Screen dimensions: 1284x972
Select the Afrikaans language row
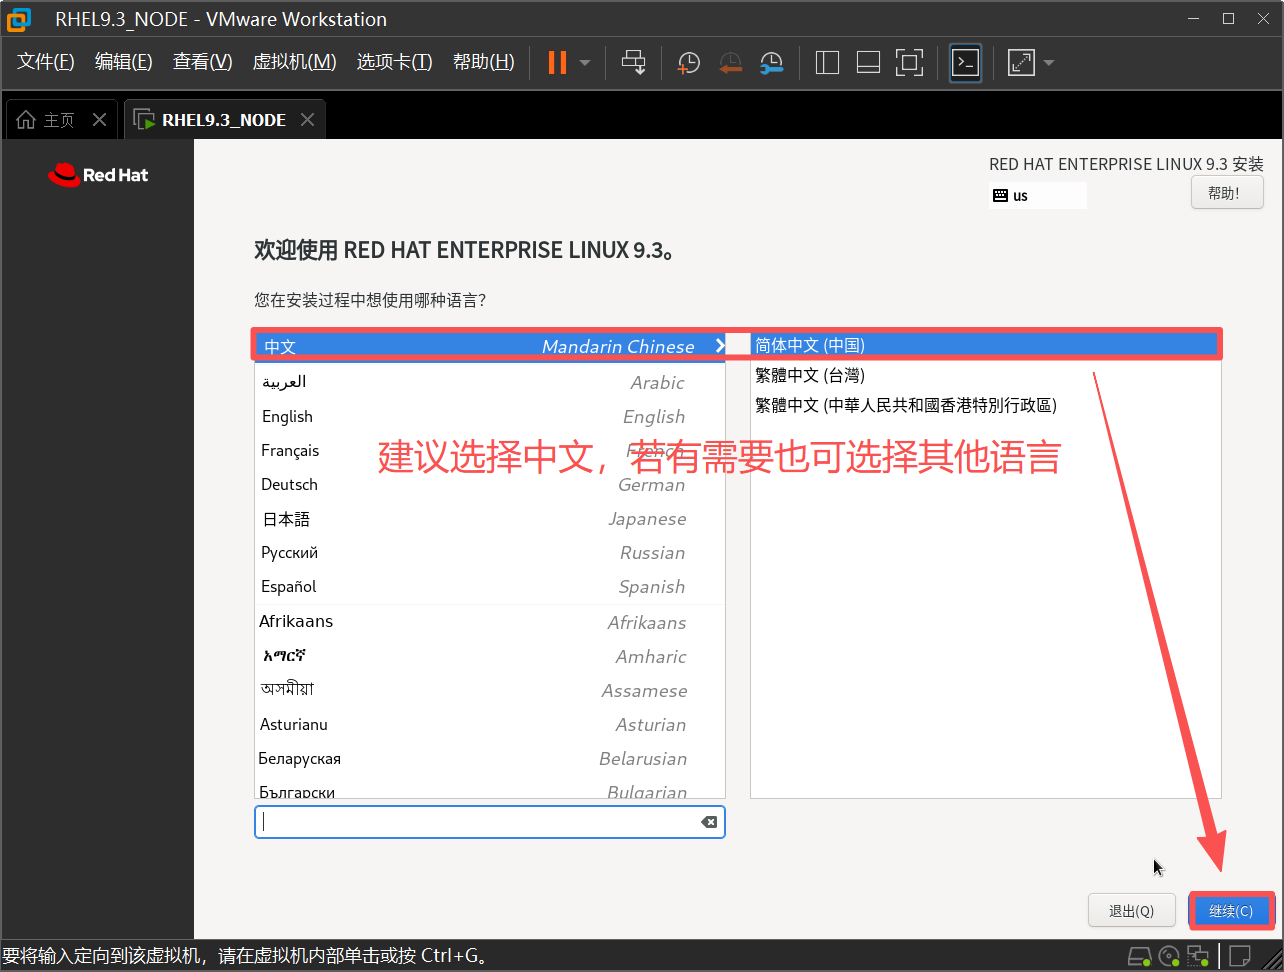point(490,621)
